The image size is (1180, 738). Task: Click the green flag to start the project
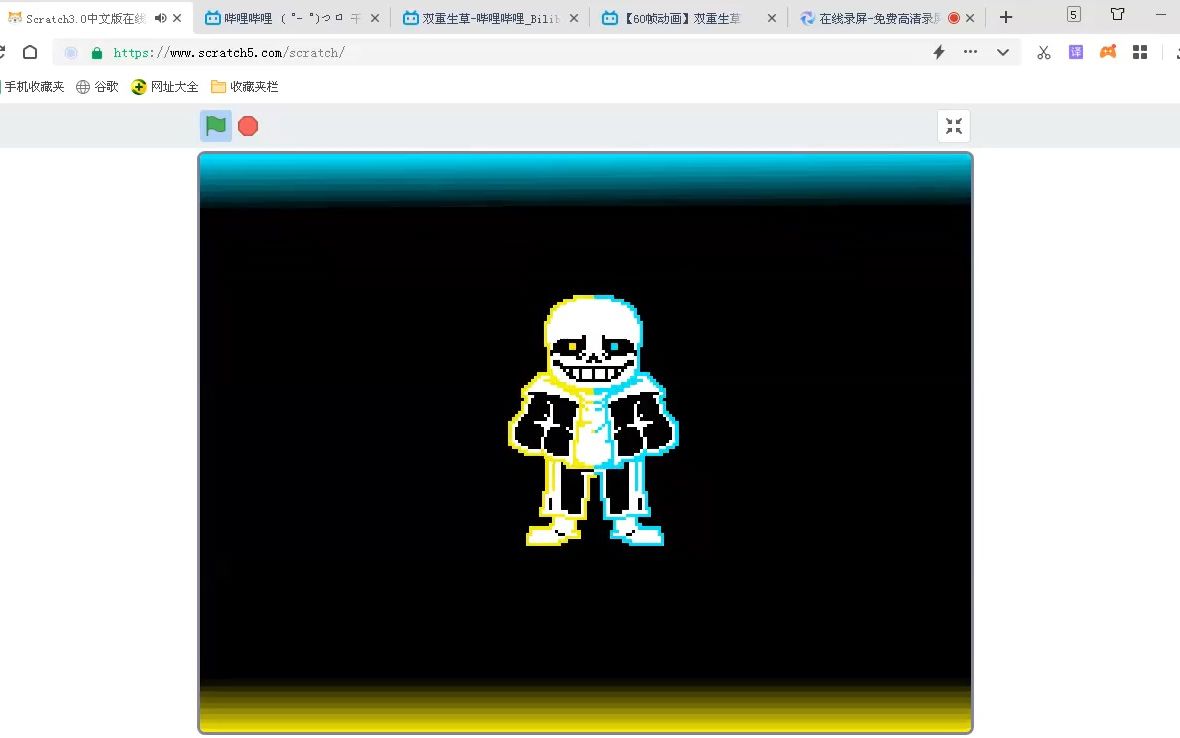[216, 126]
